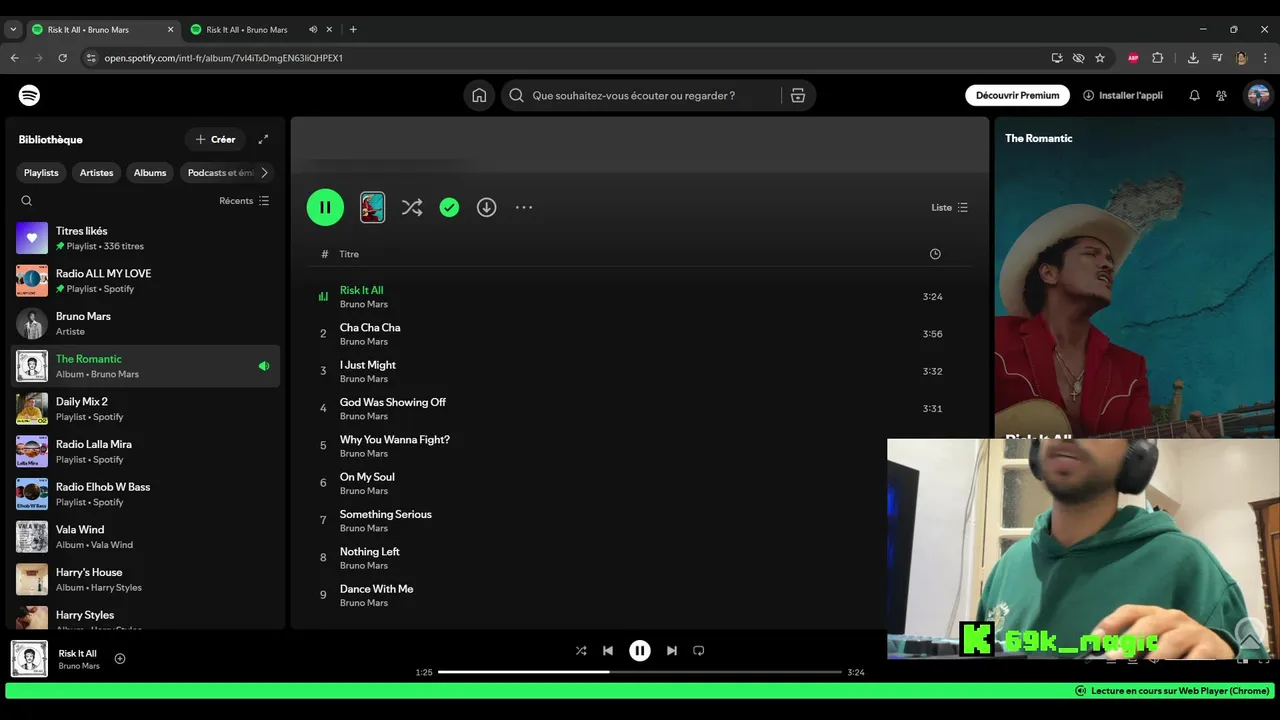Open Vala Wind album
The width and height of the screenshot is (1280, 720).
(x=145, y=537)
